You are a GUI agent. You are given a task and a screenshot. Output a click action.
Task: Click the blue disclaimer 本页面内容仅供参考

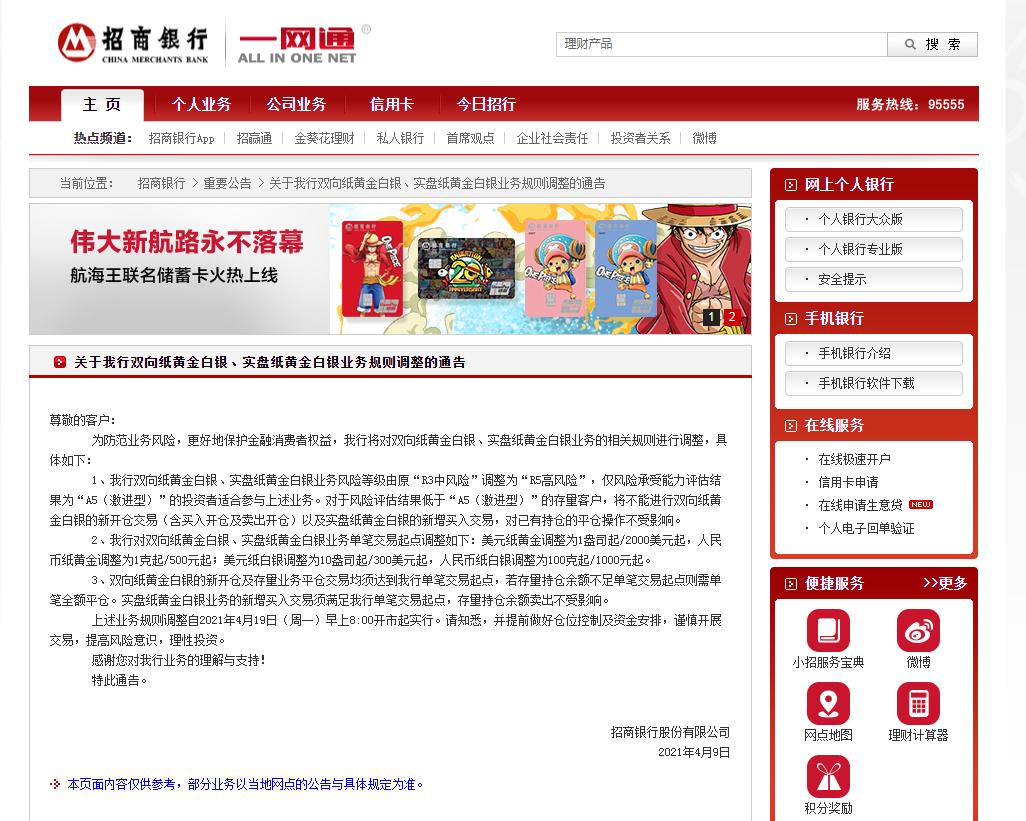coord(245,784)
